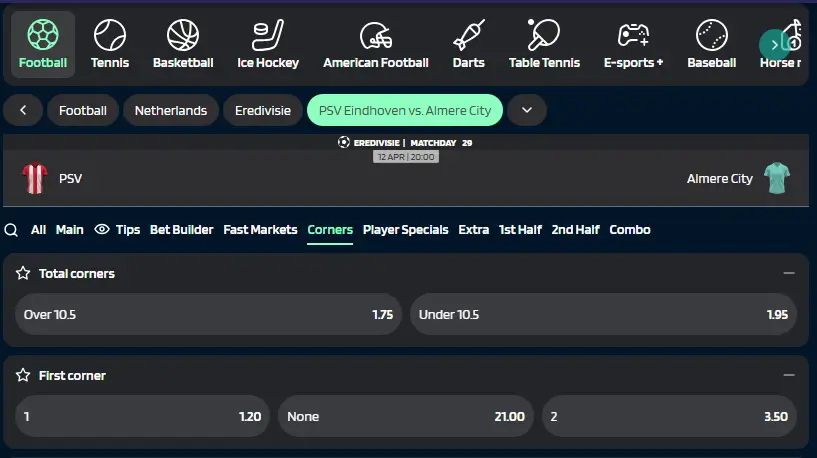Click PSV Eindhoven vs. Almere City pill
Image resolution: width=817 pixels, height=458 pixels.
coord(405,110)
